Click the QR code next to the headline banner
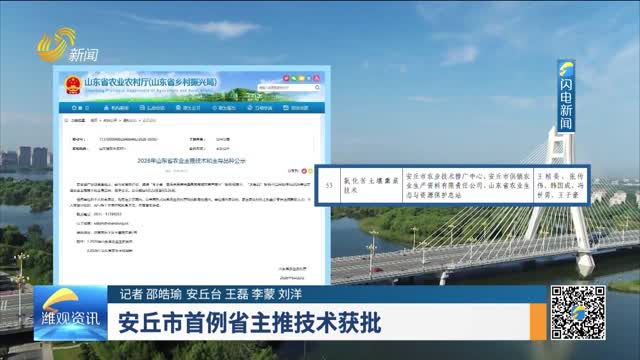Image resolution: width=640 pixels, height=360 pixels. coord(578,313)
